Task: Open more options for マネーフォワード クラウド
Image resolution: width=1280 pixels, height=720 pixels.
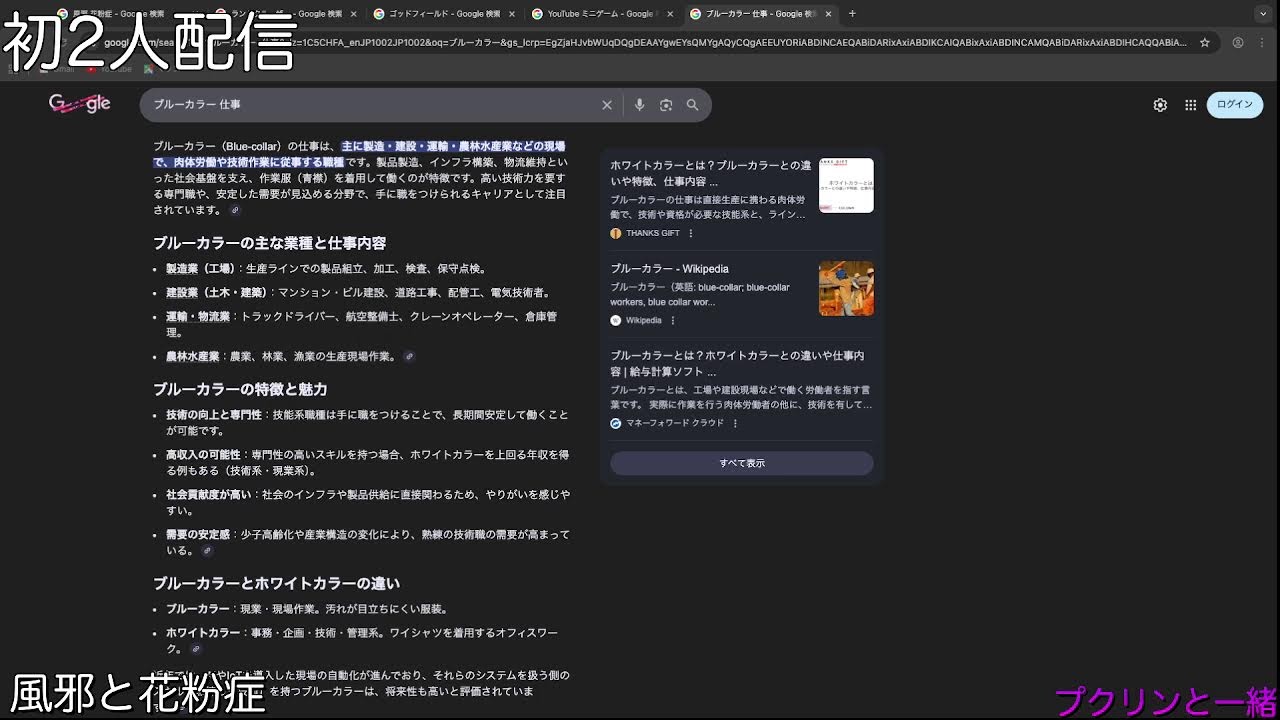Action: 735,423
